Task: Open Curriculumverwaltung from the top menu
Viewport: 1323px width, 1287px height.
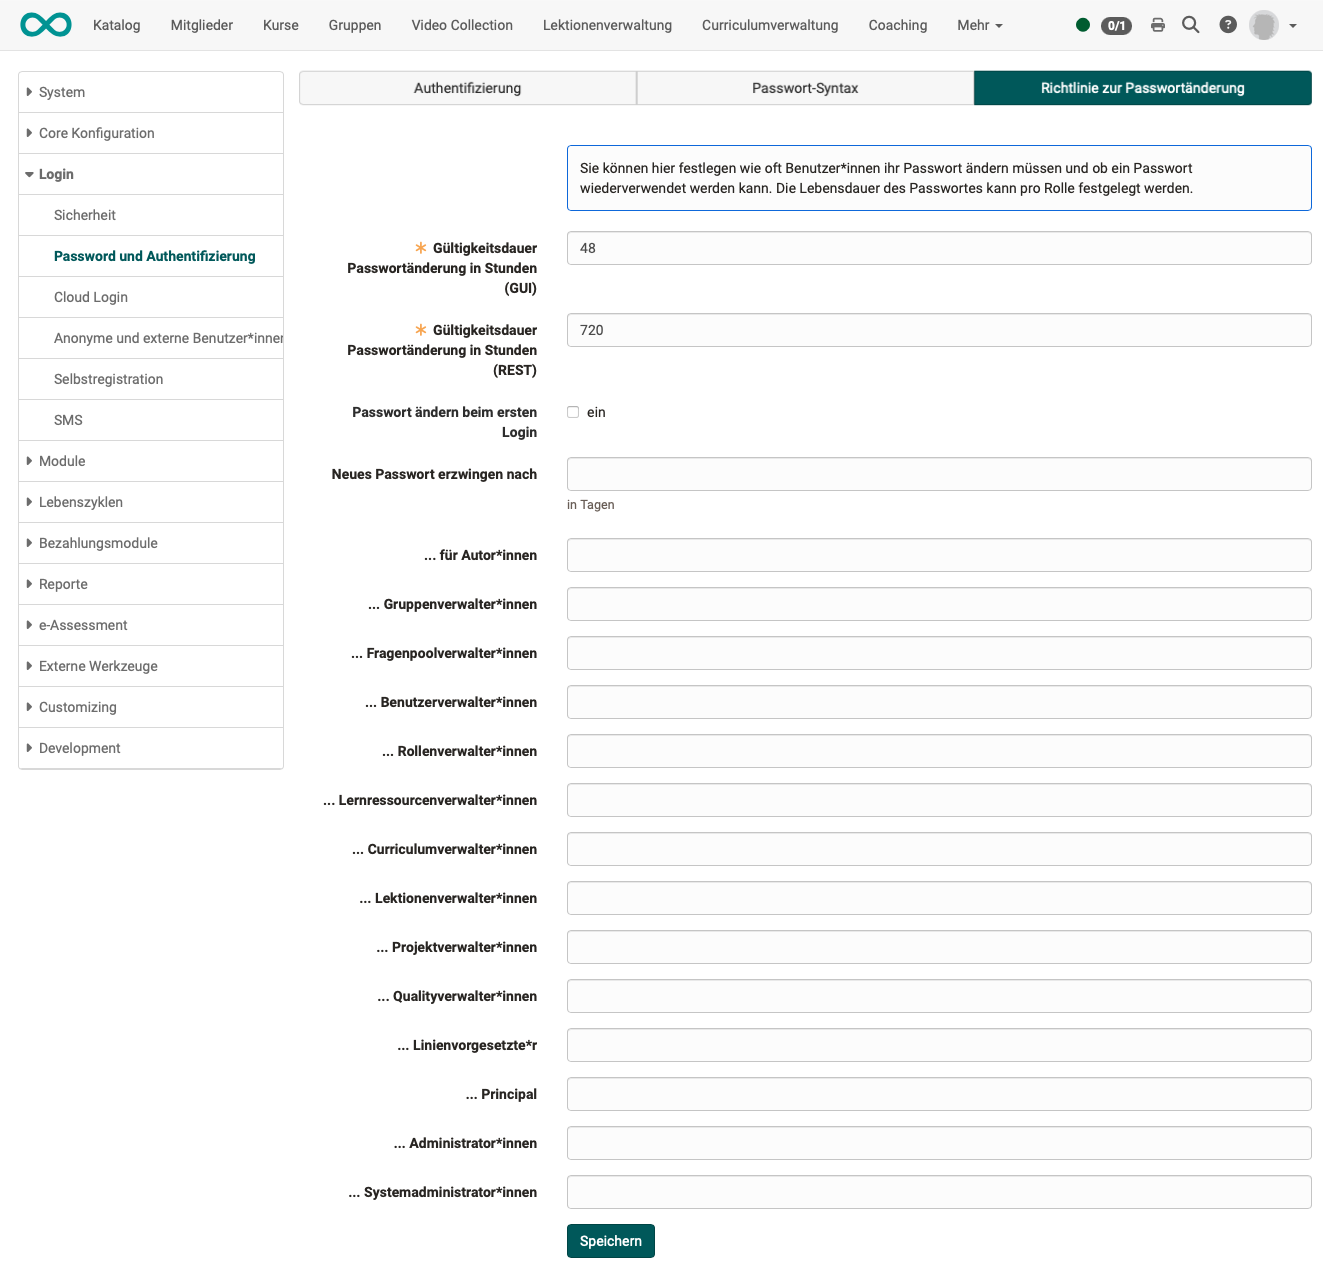Action: pos(770,25)
